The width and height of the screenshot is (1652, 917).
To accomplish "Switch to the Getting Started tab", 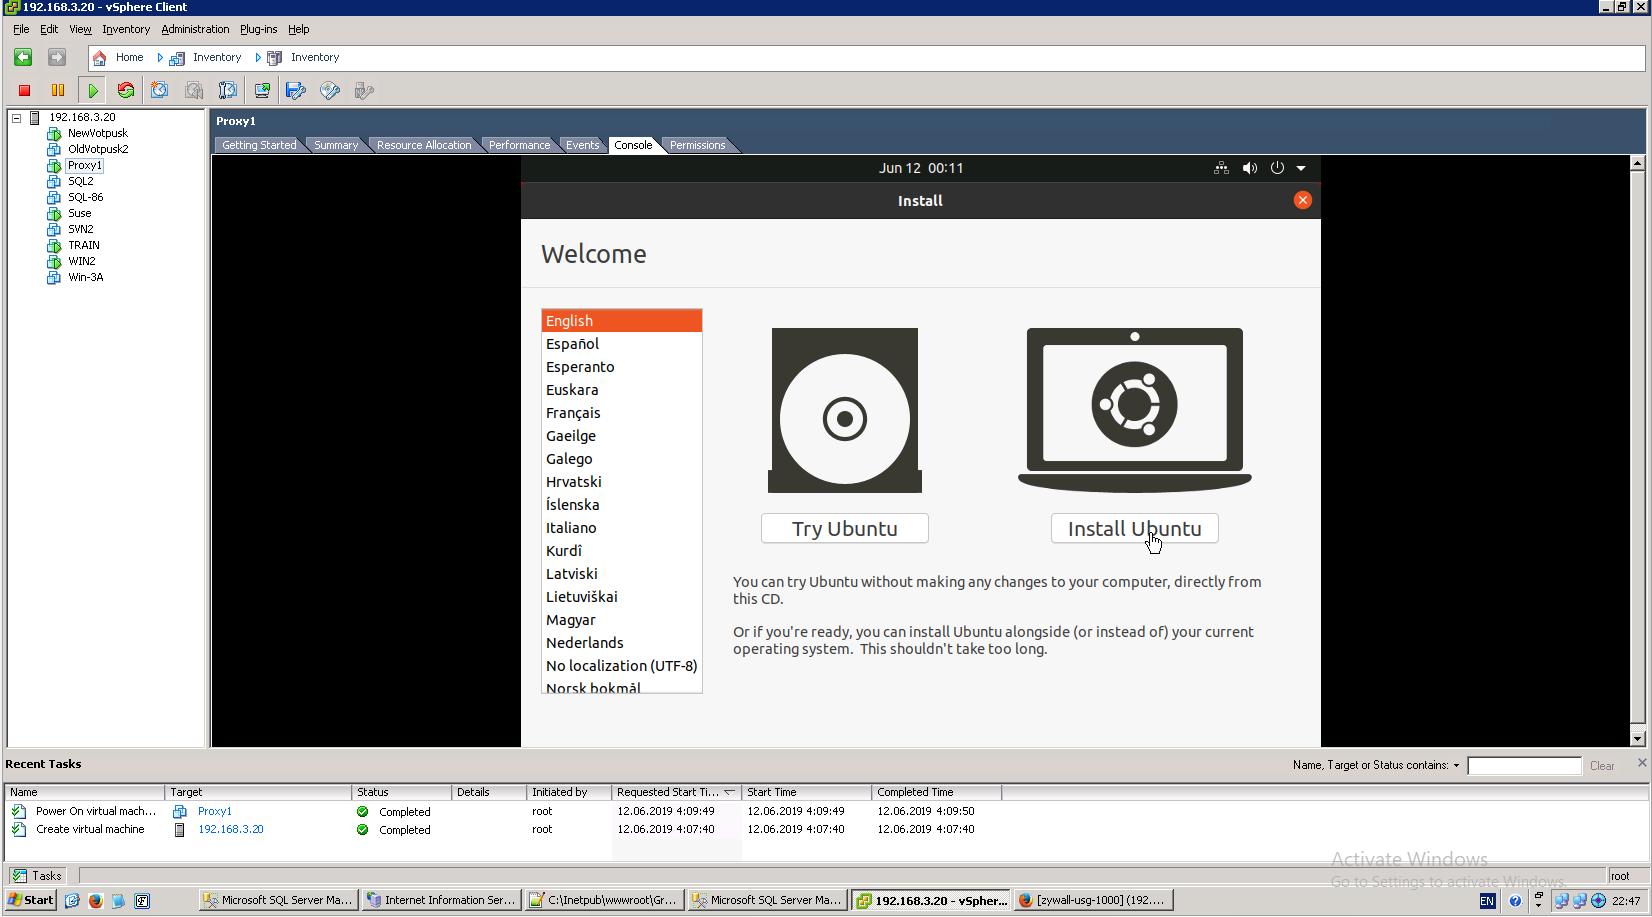I will point(259,146).
